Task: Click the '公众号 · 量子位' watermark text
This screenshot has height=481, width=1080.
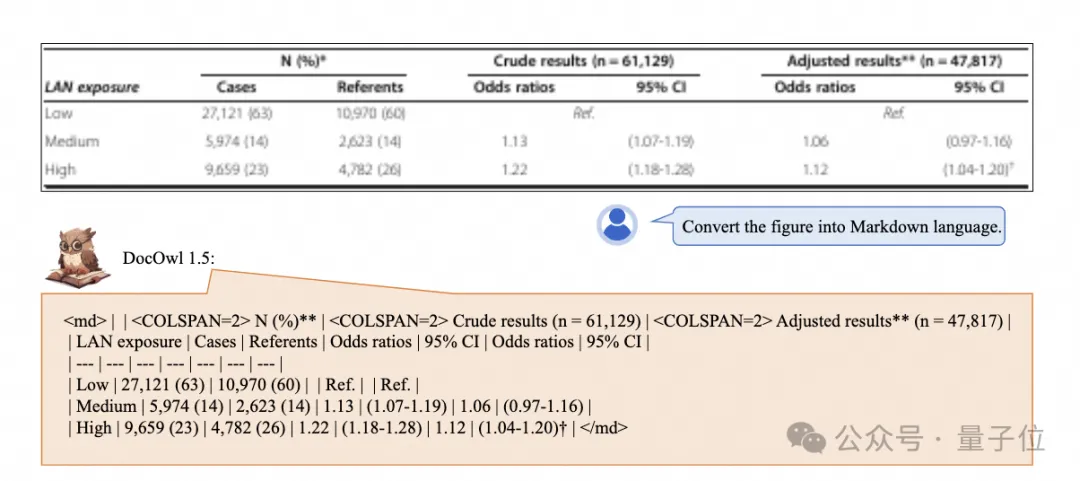Action: tap(940, 437)
